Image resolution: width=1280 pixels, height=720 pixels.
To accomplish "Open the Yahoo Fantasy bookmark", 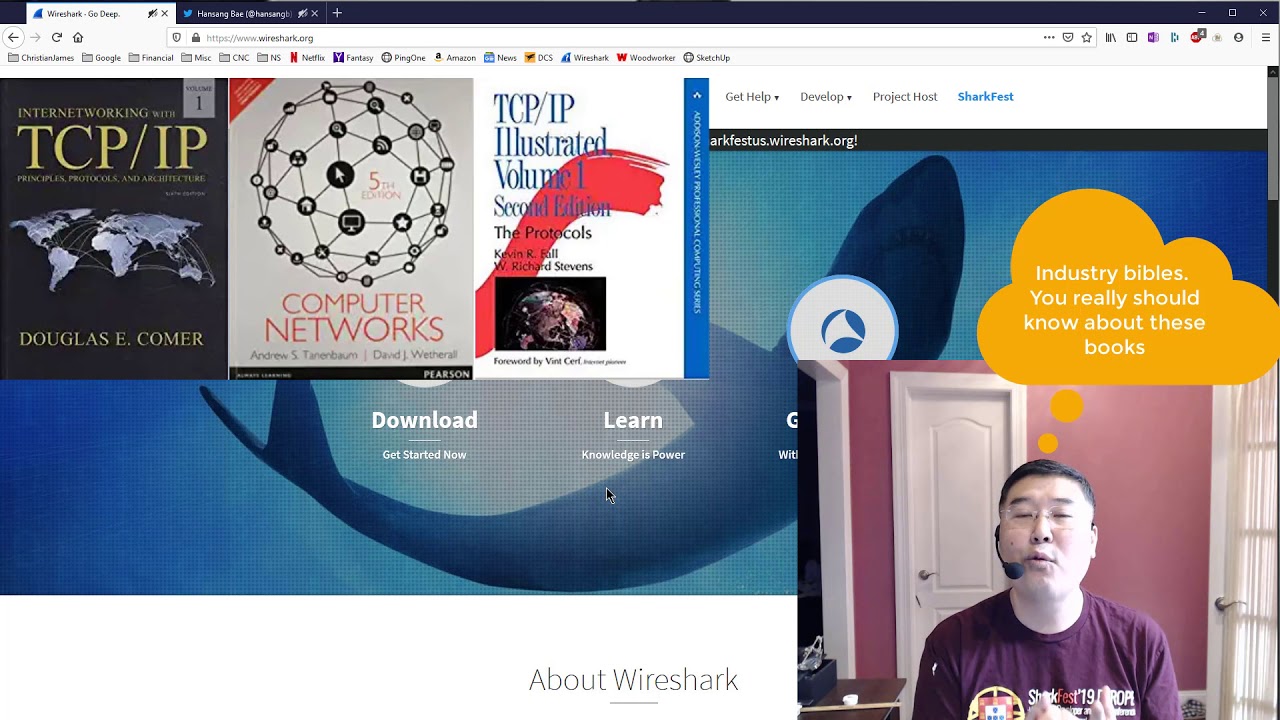I will point(353,58).
